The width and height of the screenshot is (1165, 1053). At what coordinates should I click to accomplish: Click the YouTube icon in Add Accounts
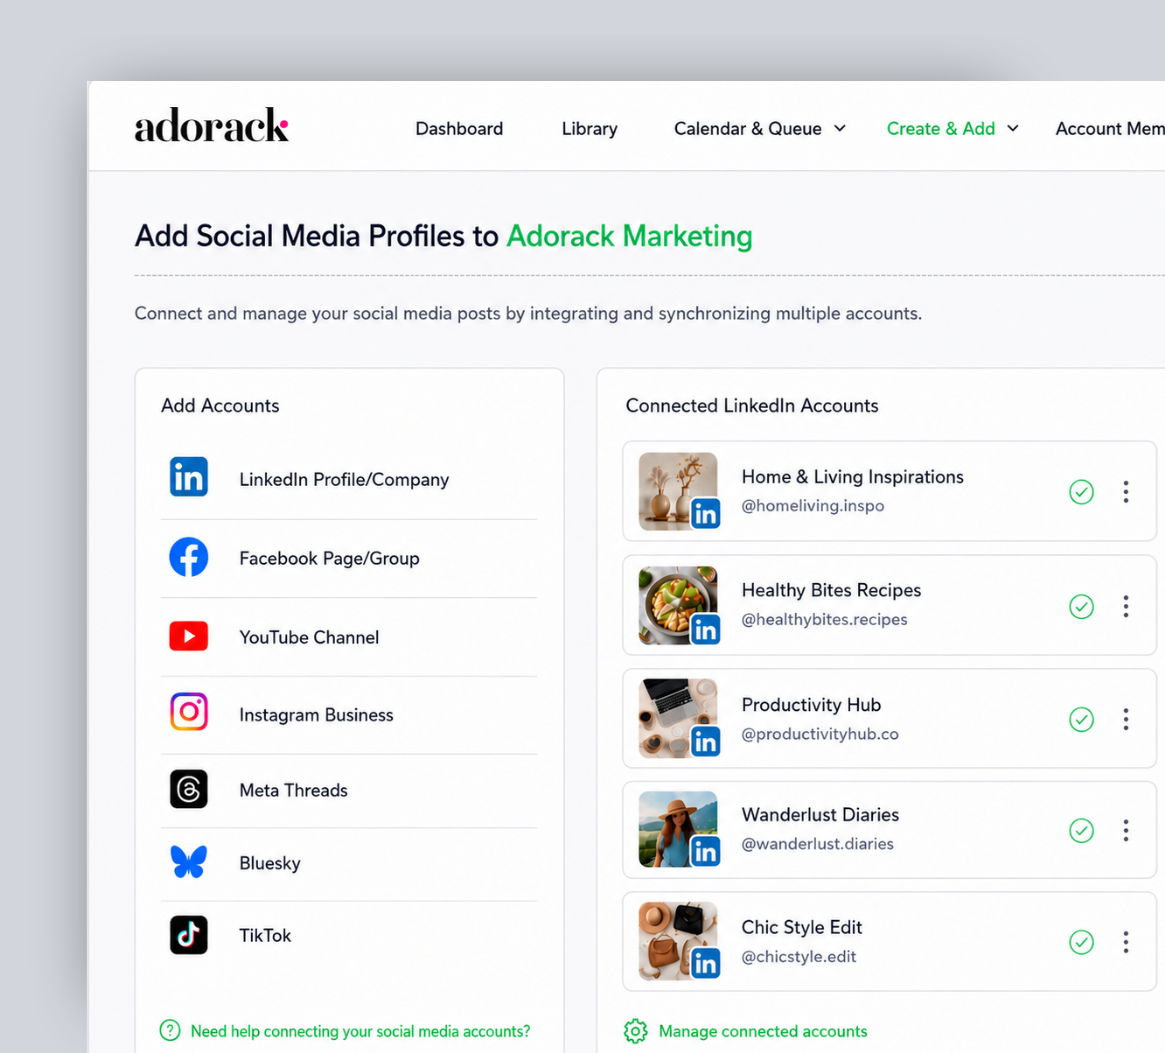point(189,636)
